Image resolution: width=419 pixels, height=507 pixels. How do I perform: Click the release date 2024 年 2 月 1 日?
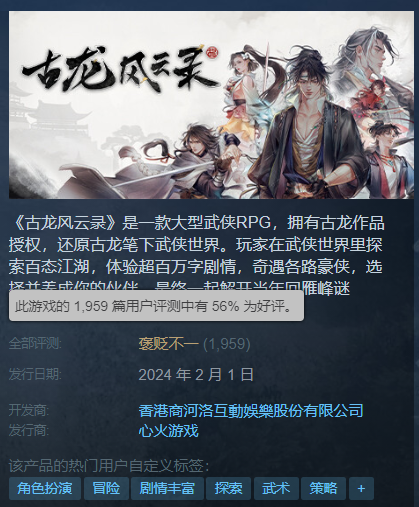click(x=196, y=375)
